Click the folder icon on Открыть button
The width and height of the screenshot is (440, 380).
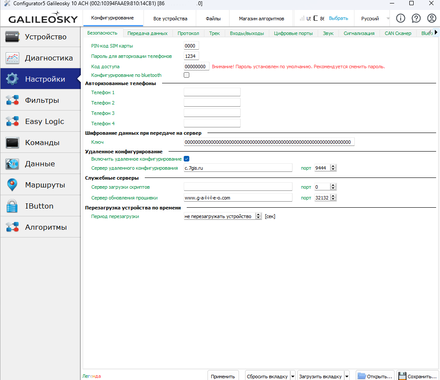[362, 376]
